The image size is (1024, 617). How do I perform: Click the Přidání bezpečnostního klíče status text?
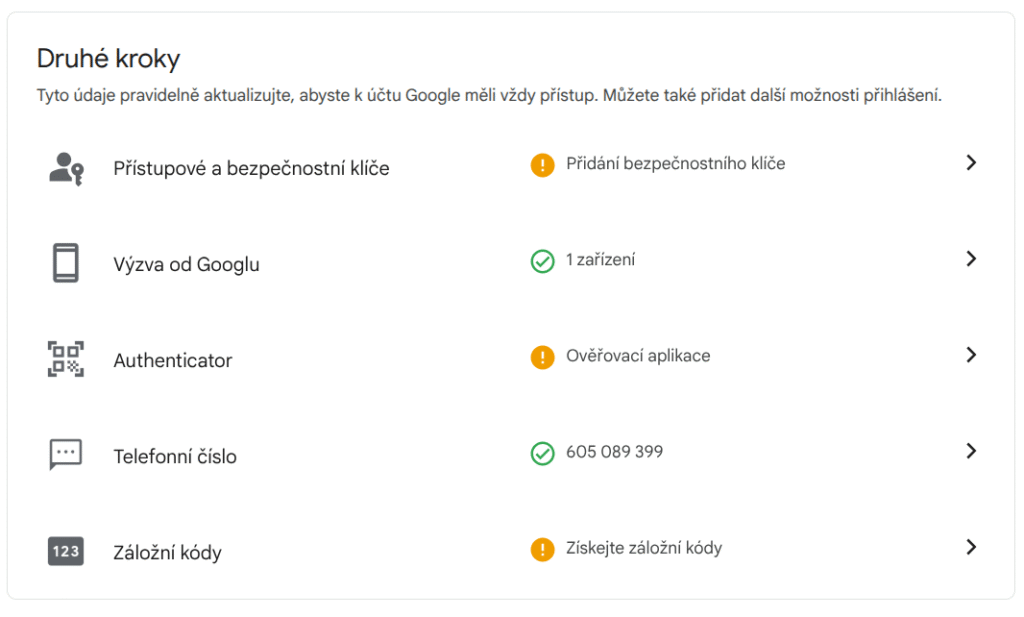click(675, 163)
